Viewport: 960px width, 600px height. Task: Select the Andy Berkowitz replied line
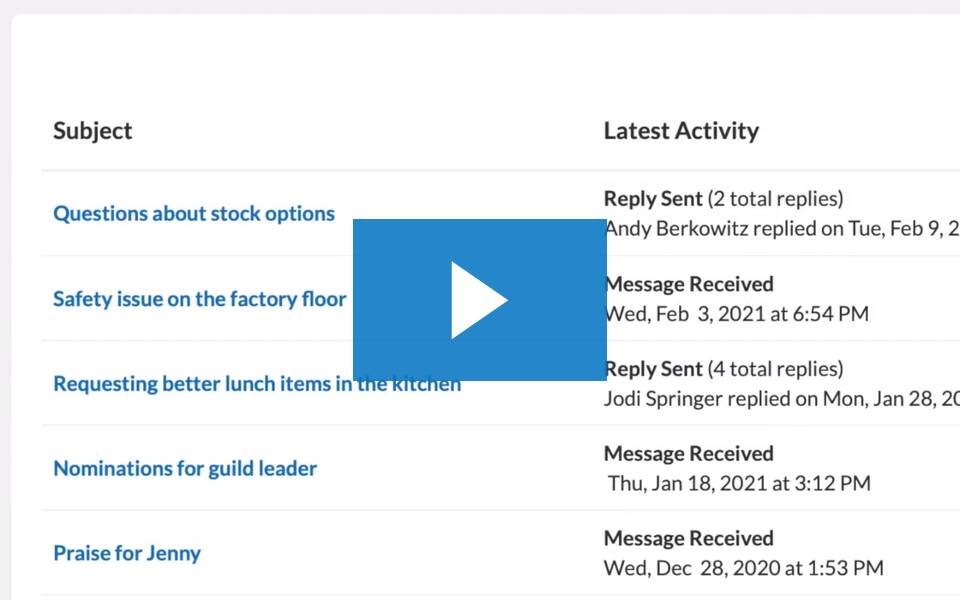point(782,228)
